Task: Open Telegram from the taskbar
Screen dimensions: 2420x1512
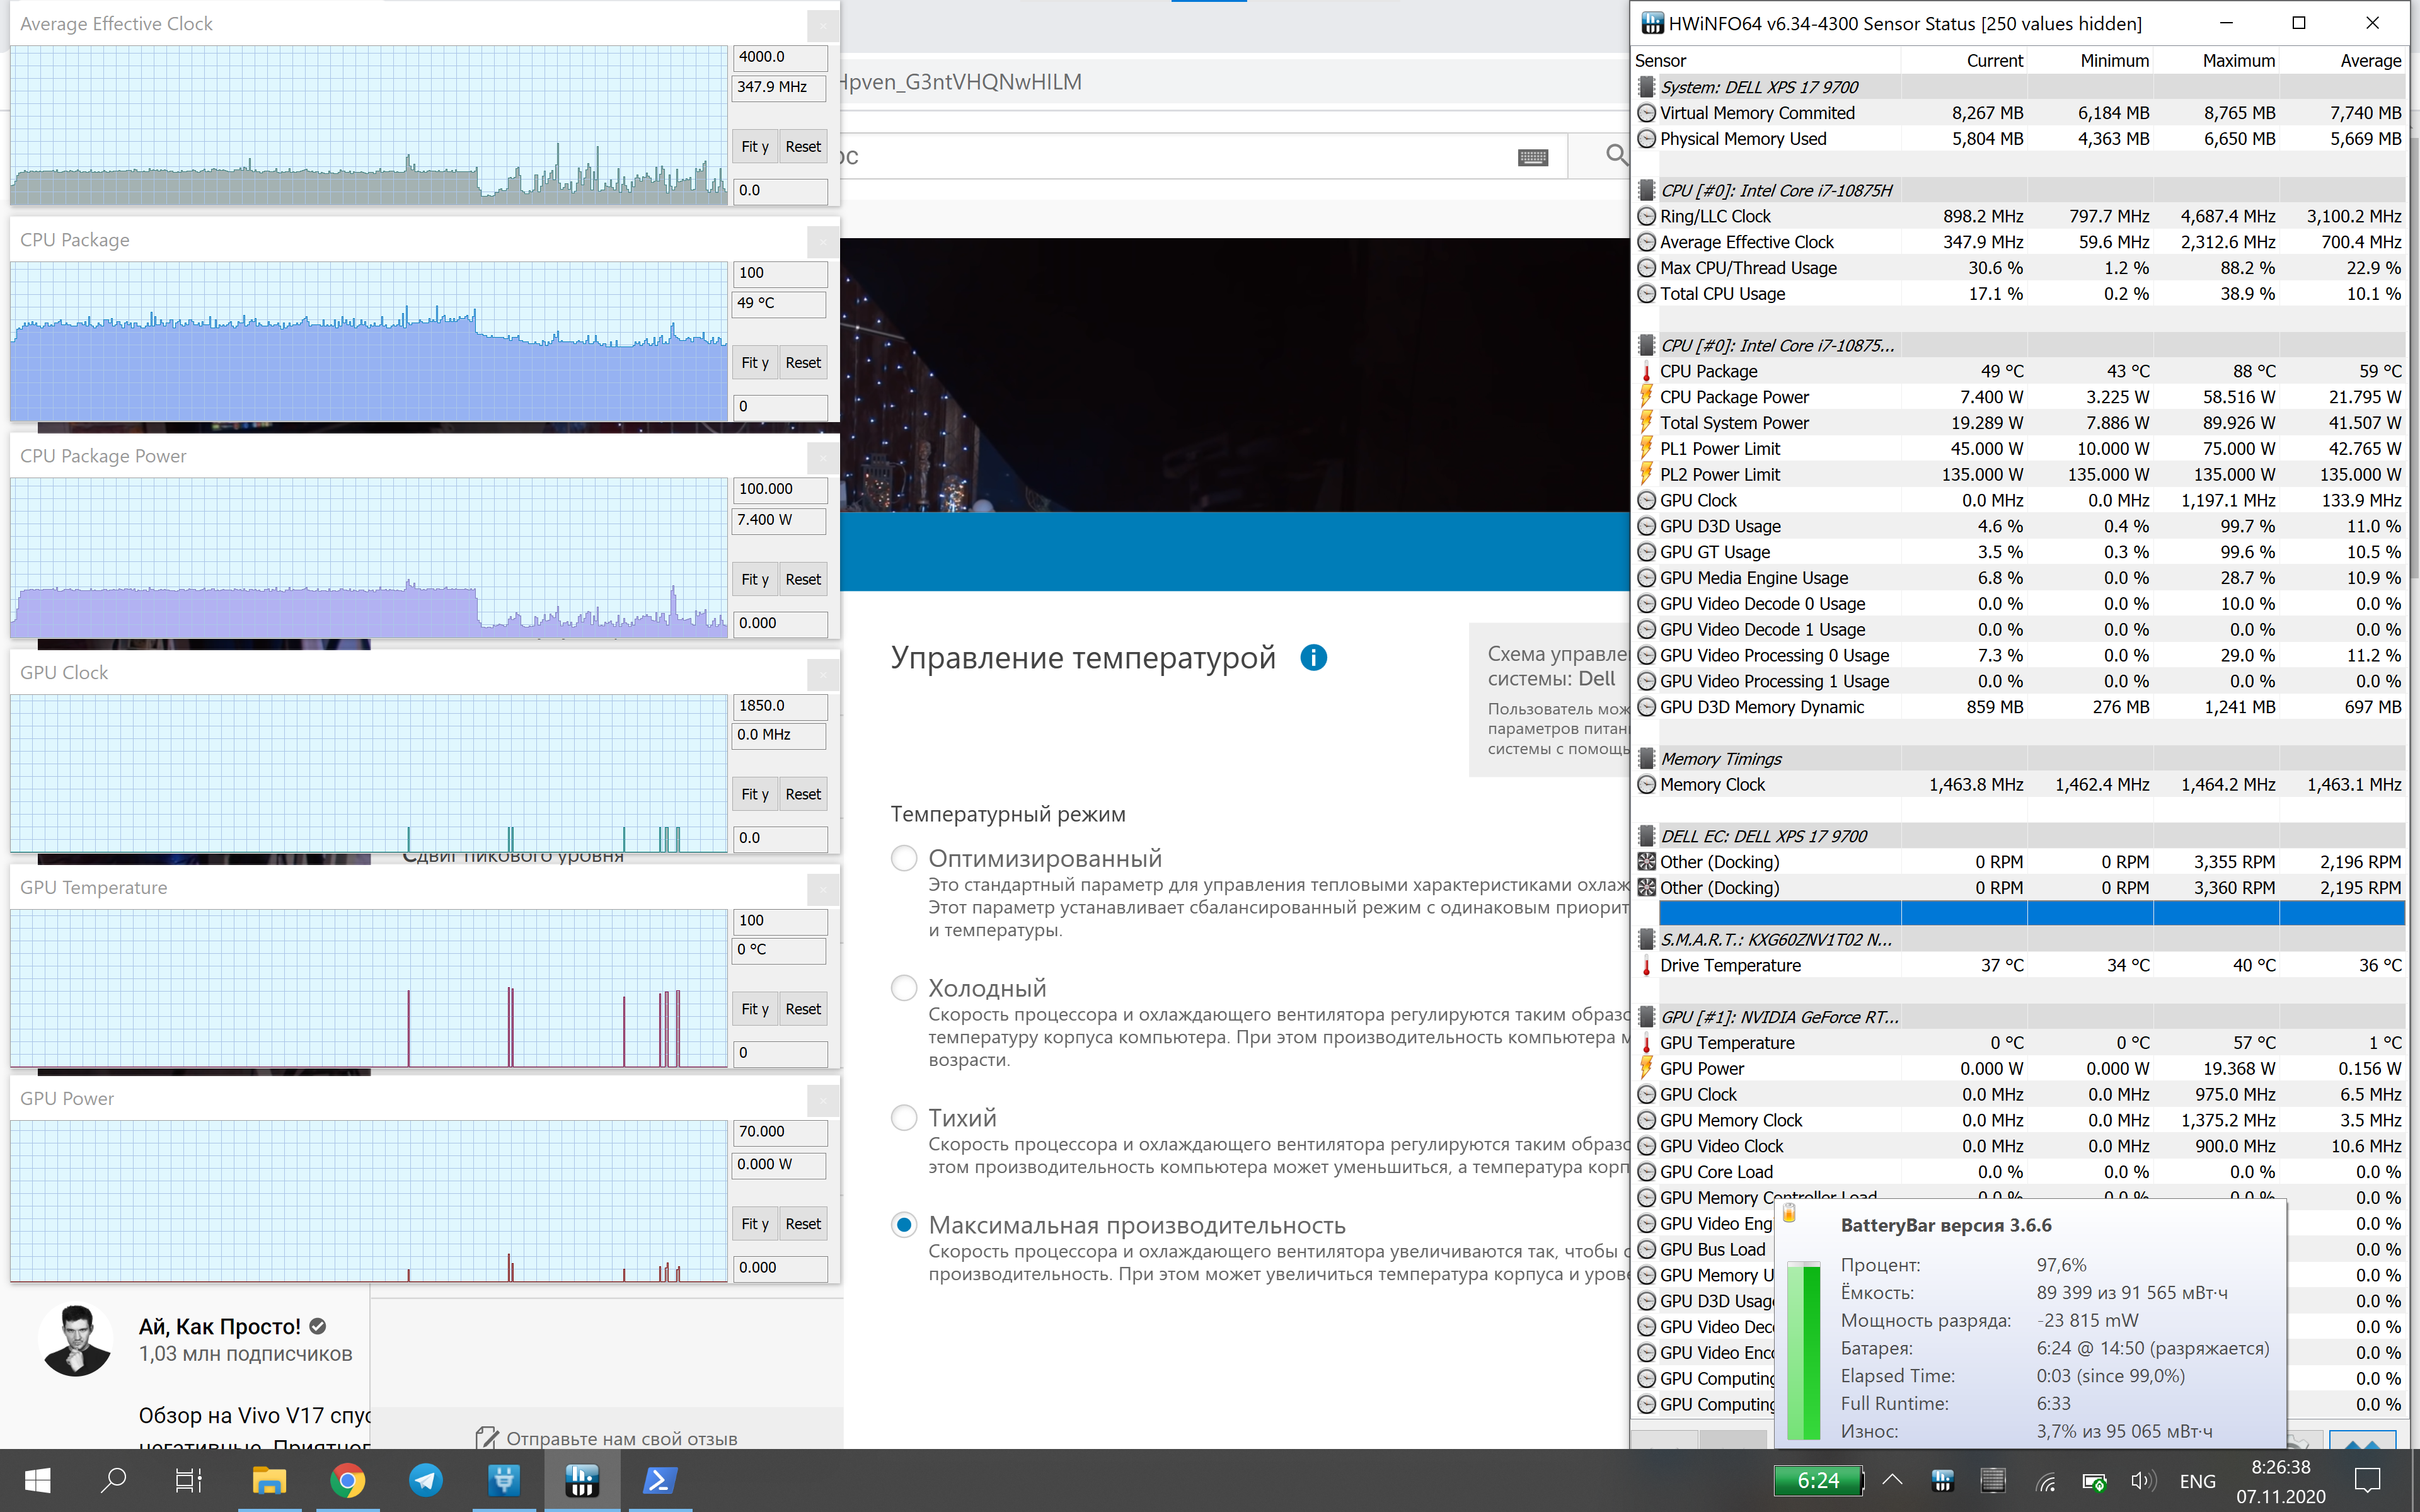Action: (425, 1480)
